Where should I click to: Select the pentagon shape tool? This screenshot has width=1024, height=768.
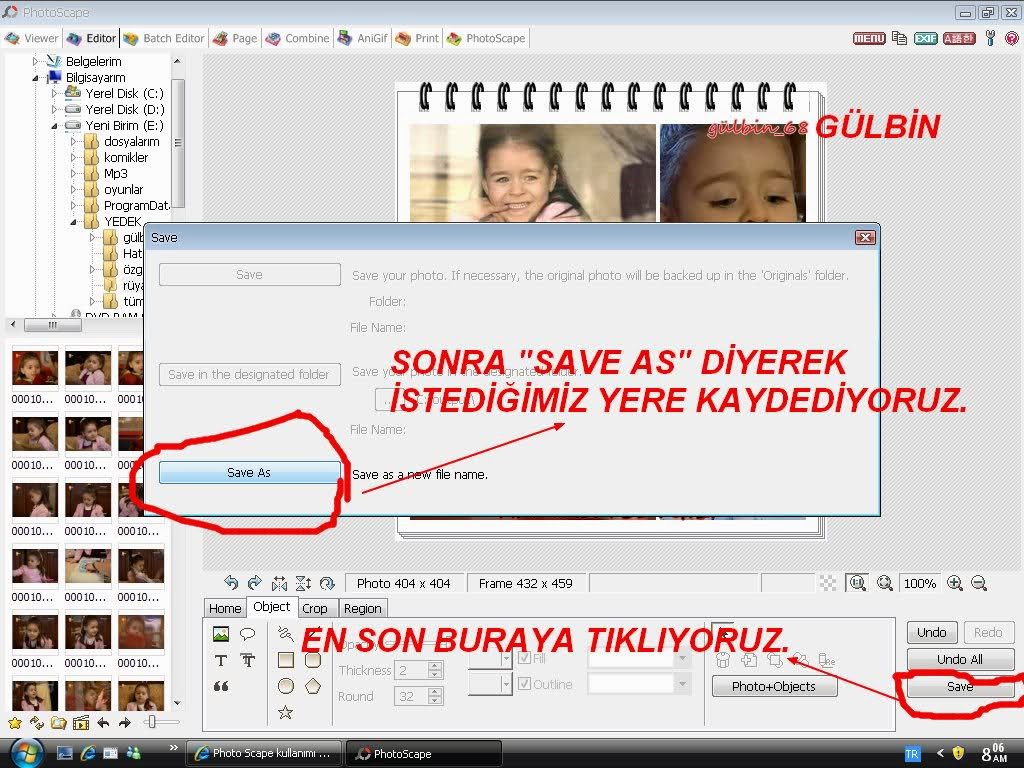click(313, 686)
